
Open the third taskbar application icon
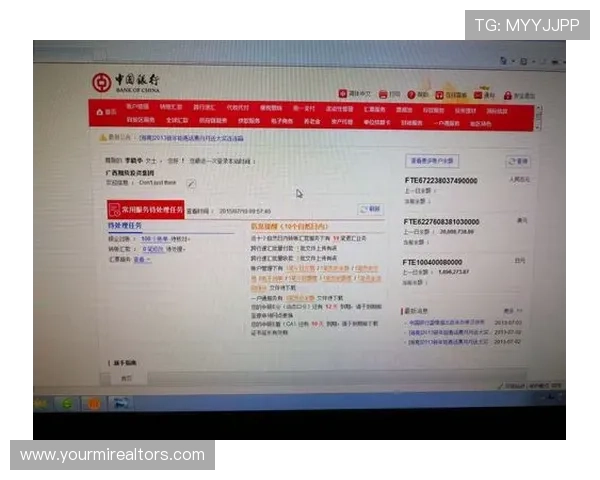(121, 403)
